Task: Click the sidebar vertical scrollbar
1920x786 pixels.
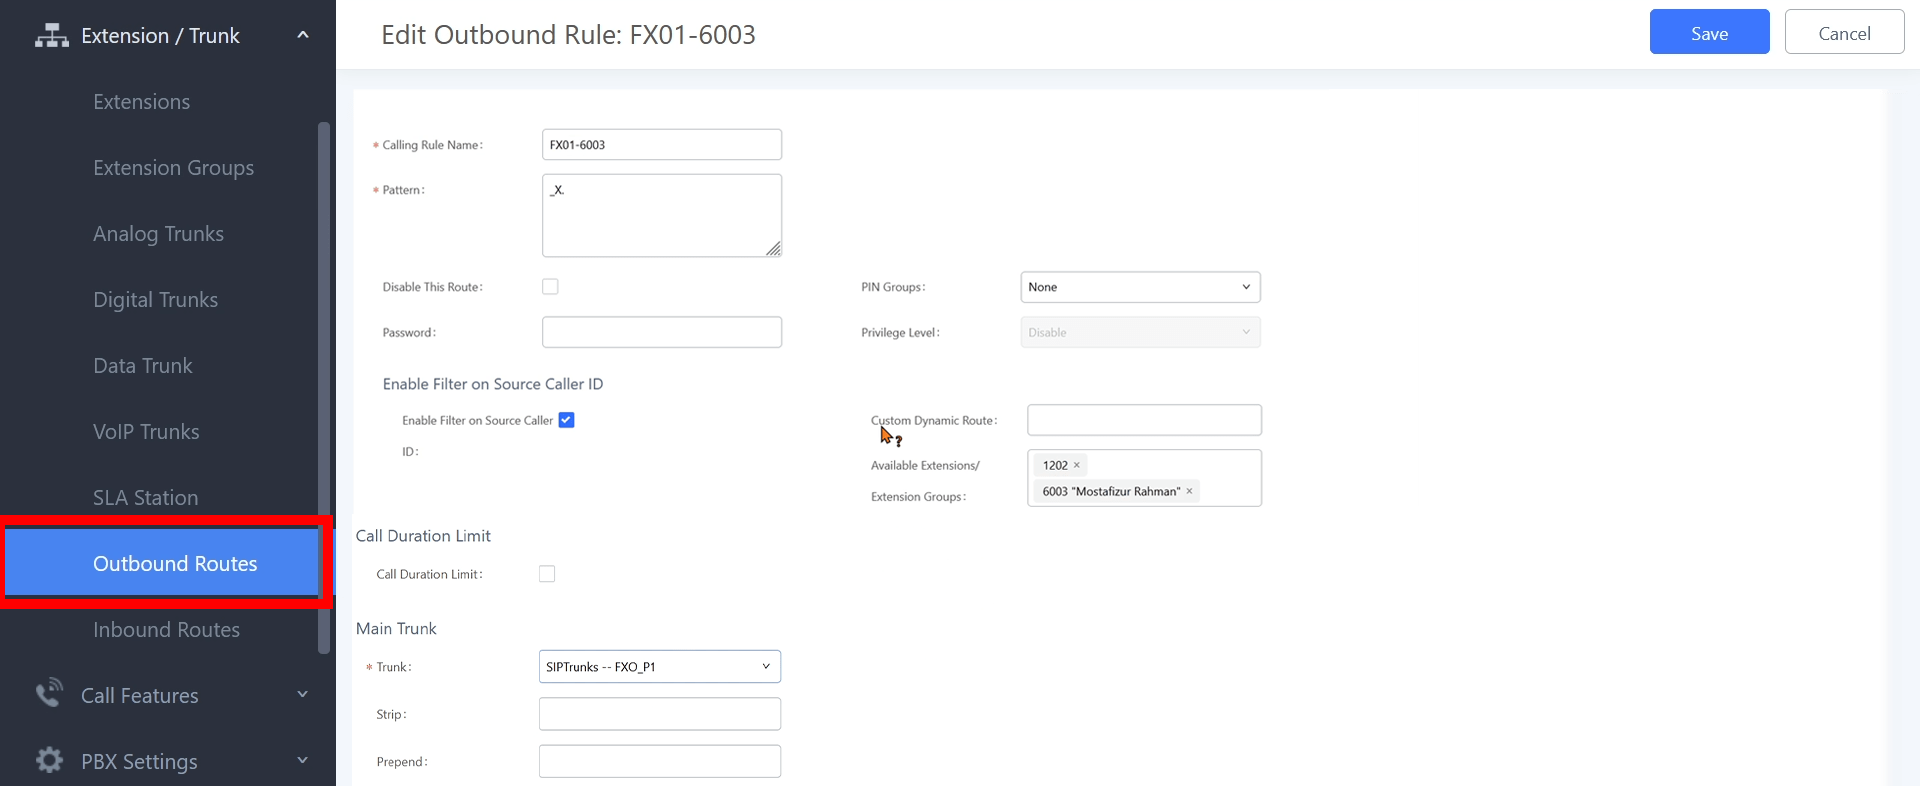Action: click(323, 388)
